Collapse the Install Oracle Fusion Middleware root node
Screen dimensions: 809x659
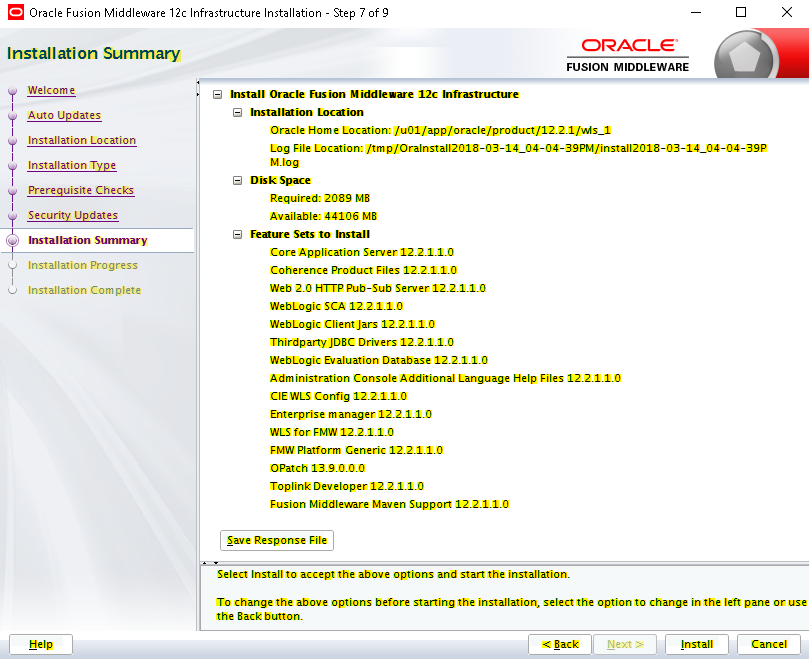coord(218,94)
